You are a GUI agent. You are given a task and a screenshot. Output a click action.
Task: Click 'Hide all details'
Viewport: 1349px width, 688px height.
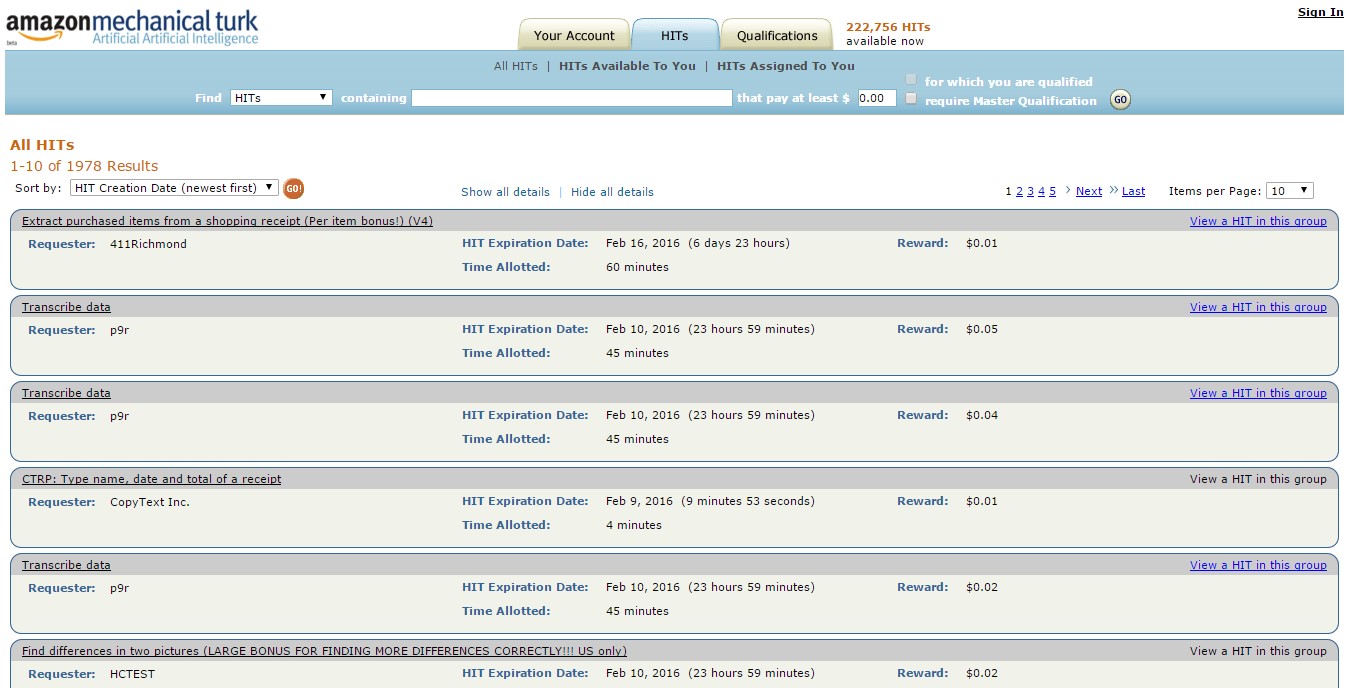point(612,191)
